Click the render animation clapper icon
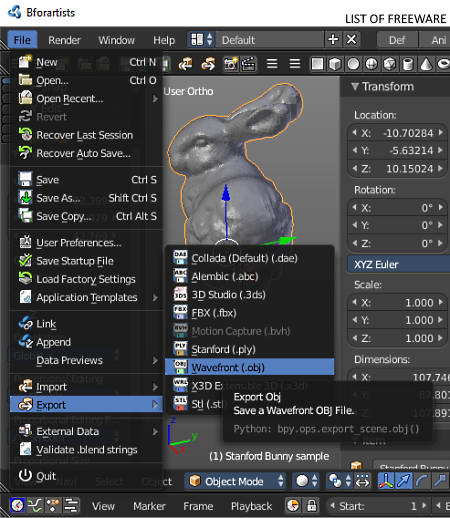 pos(248,63)
